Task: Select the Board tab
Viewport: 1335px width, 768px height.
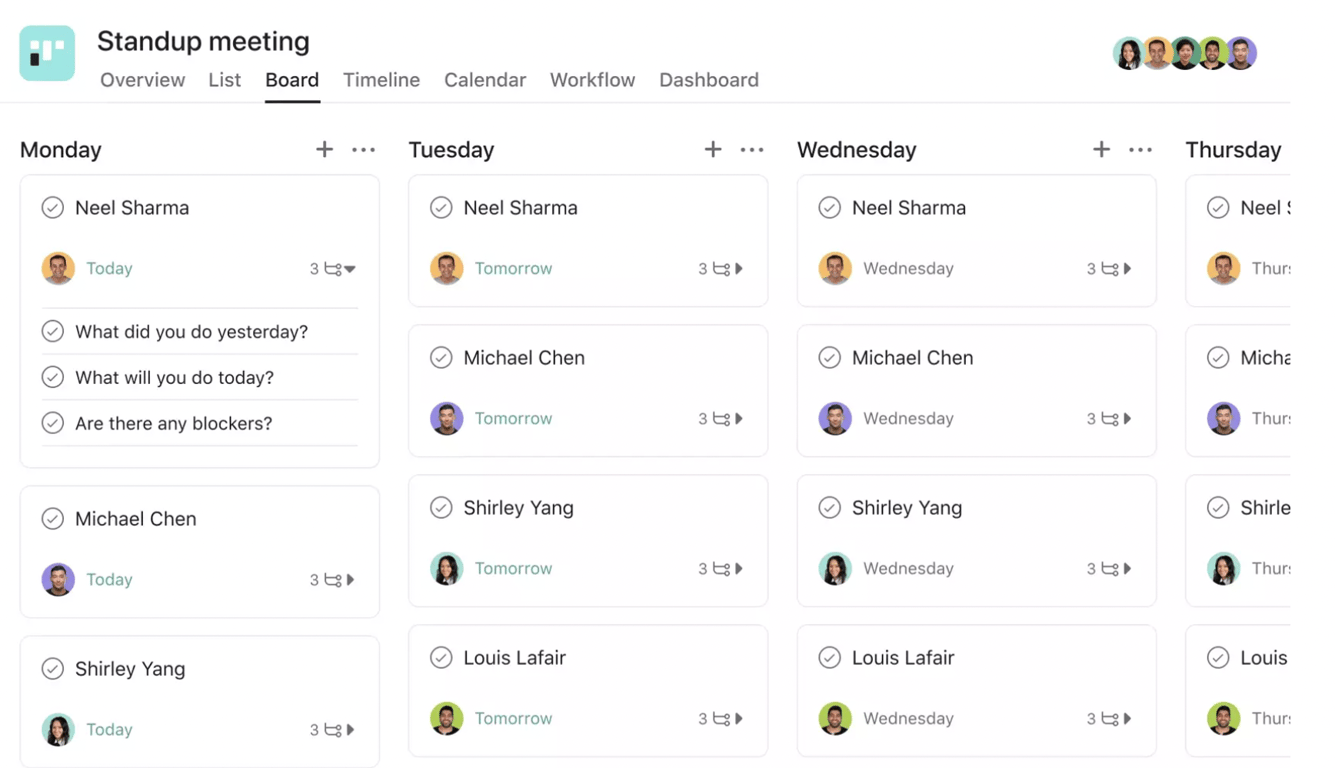Action: [x=292, y=80]
